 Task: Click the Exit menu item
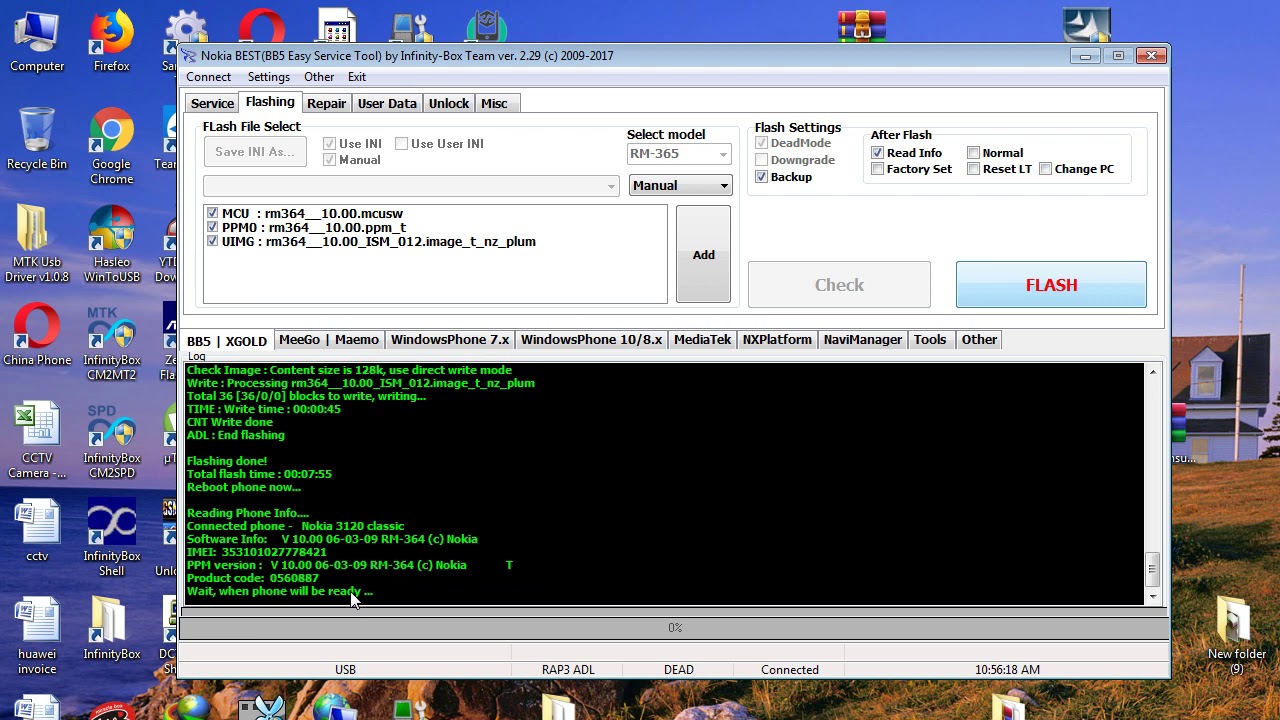tap(357, 77)
